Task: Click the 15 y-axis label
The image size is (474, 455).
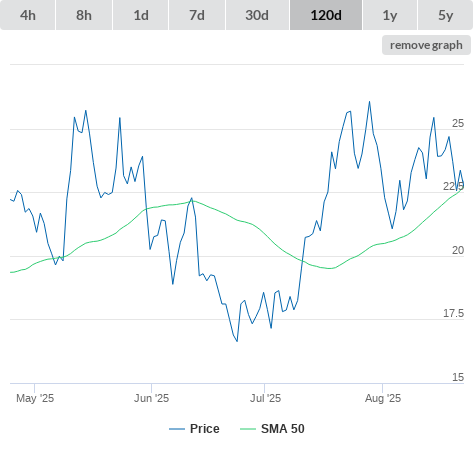Action: click(458, 377)
